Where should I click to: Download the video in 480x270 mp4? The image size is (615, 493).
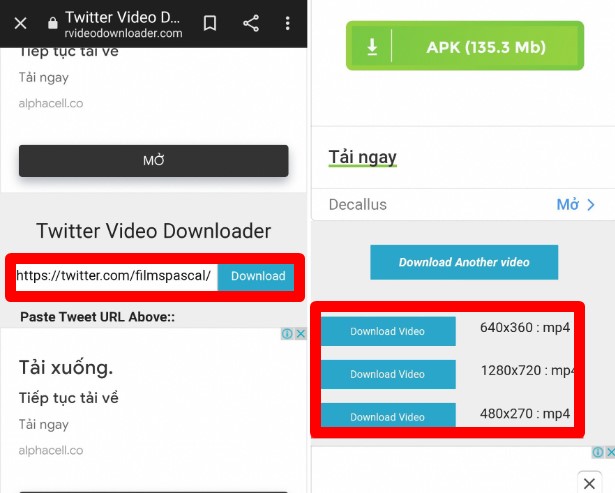coord(387,416)
